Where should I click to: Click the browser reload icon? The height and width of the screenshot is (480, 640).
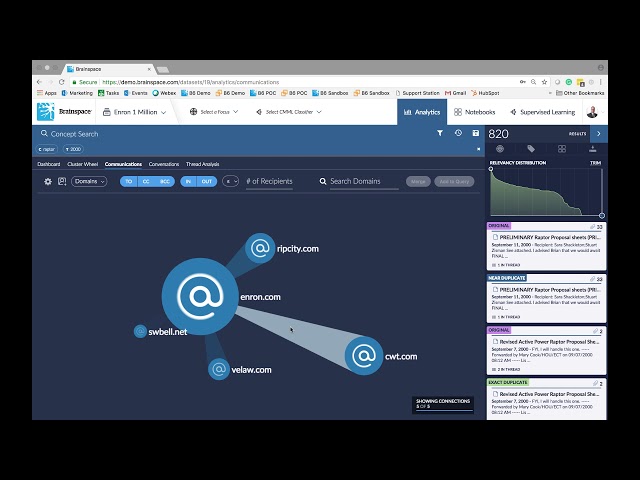(x=61, y=82)
